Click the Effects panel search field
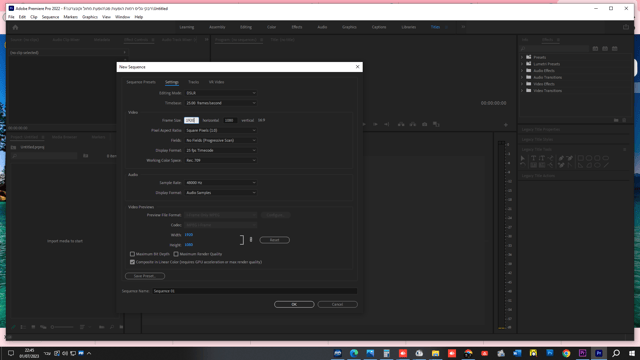 click(x=555, y=49)
